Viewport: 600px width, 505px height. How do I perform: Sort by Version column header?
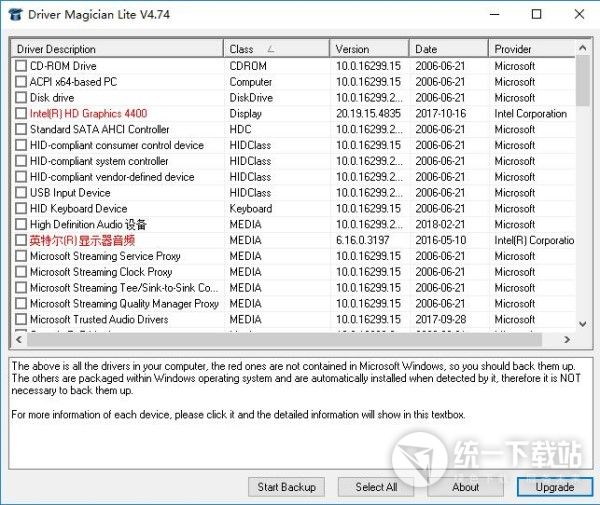pos(369,49)
